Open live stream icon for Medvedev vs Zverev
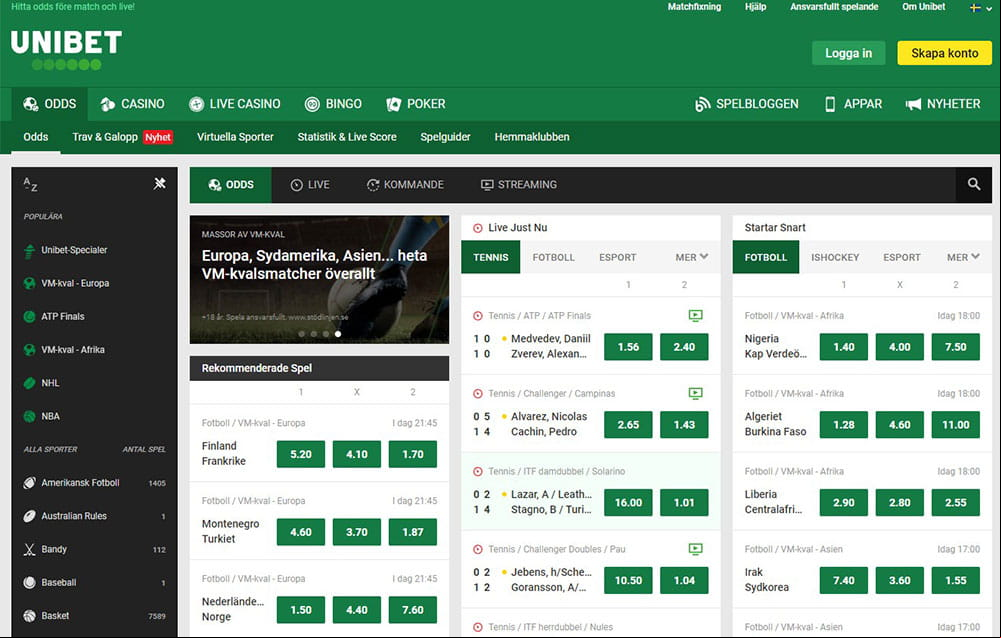 (695, 315)
